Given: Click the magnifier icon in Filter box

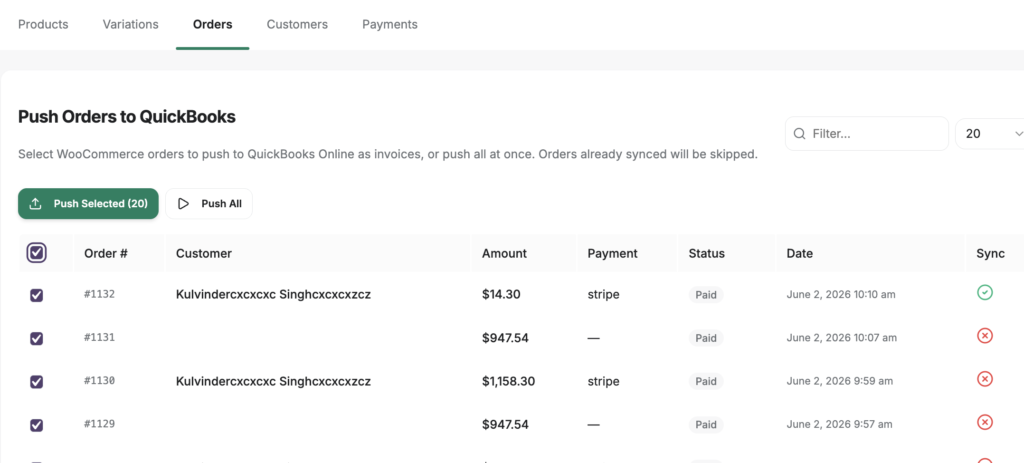Looking at the screenshot, I should pyautogui.click(x=799, y=133).
